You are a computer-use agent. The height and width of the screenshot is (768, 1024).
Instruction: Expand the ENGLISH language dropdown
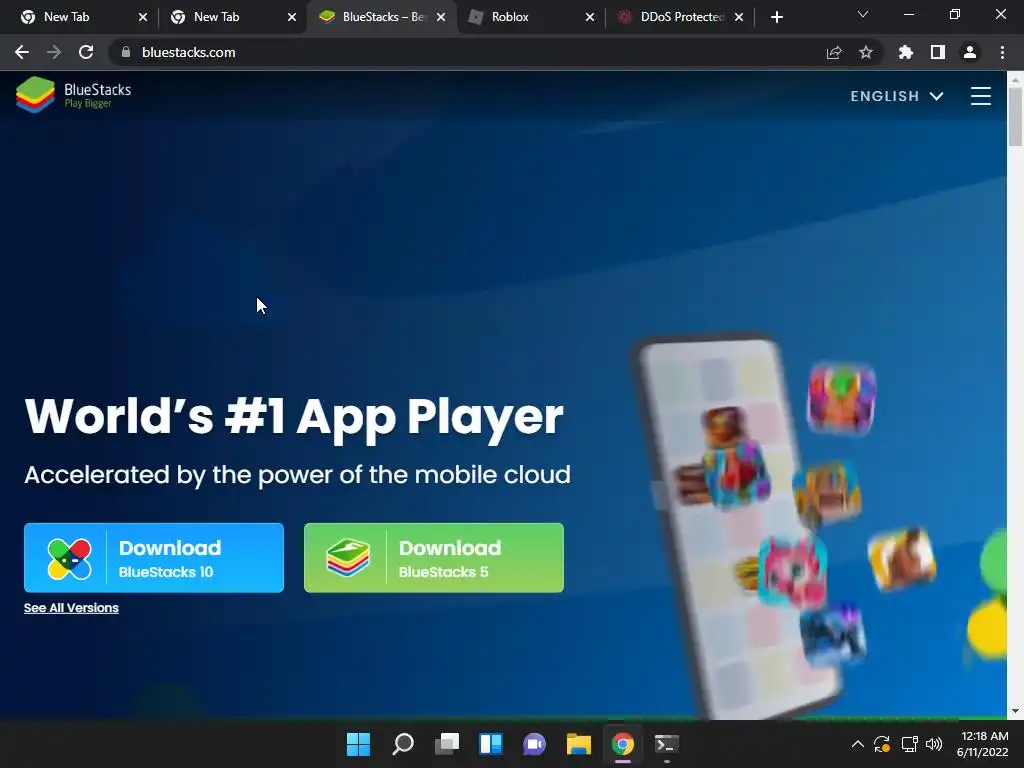(x=897, y=96)
